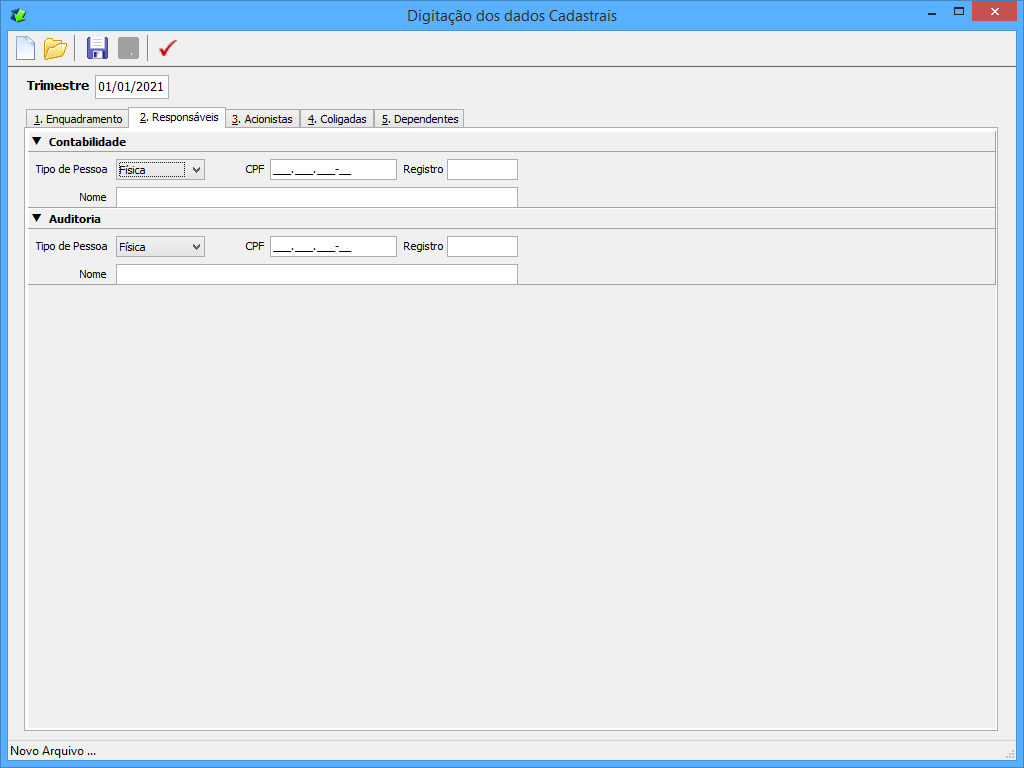Open the 3. Acionistas tab
1024x768 pixels.
click(x=263, y=119)
